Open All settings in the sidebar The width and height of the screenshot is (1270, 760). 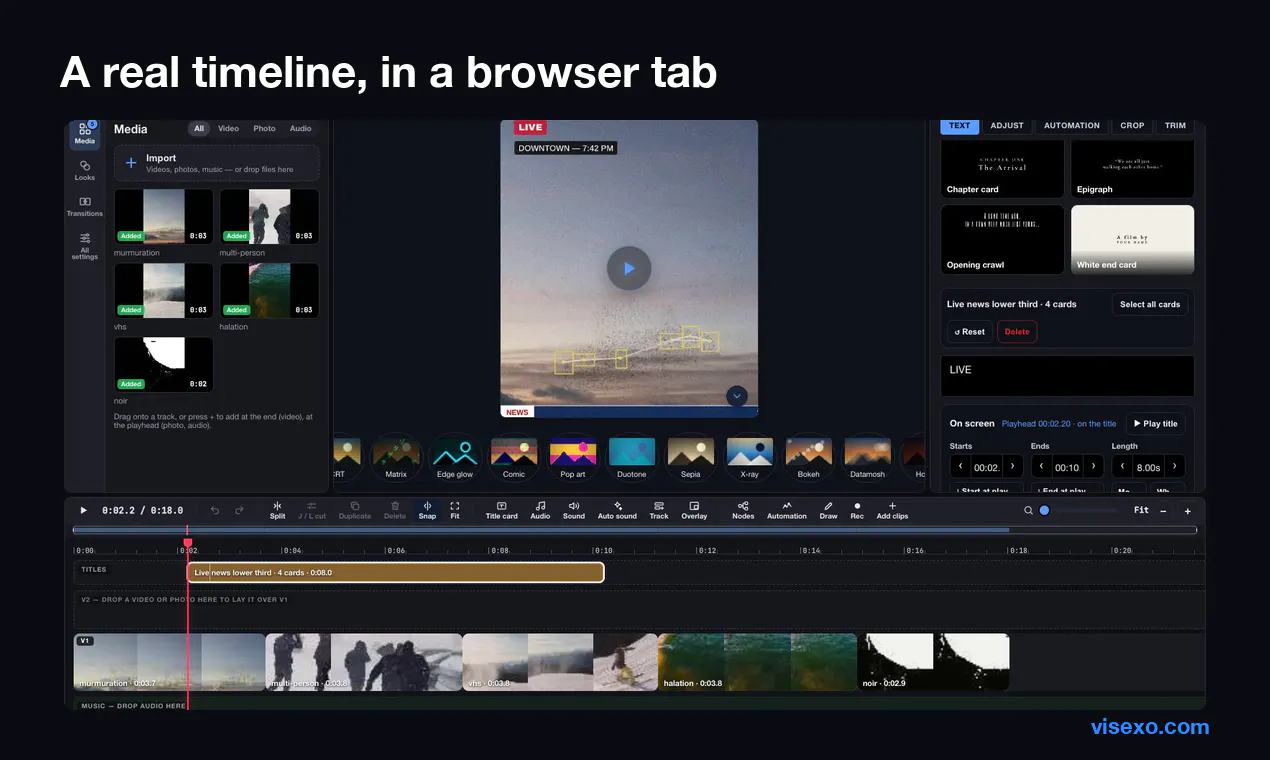click(85, 246)
